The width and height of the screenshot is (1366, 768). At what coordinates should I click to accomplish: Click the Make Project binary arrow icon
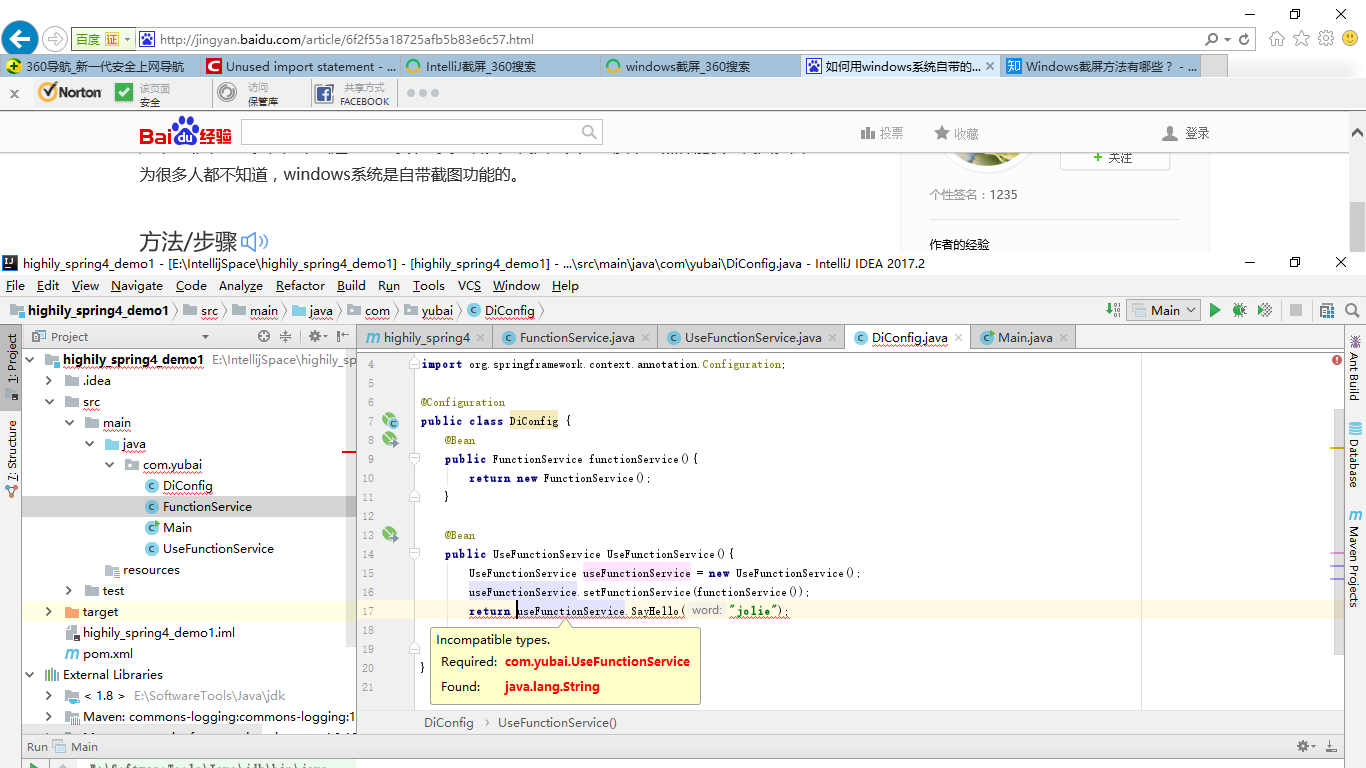[x=1113, y=311]
